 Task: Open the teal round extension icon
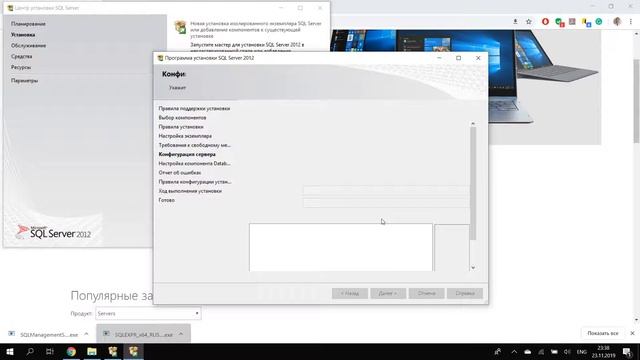(599, 22)
